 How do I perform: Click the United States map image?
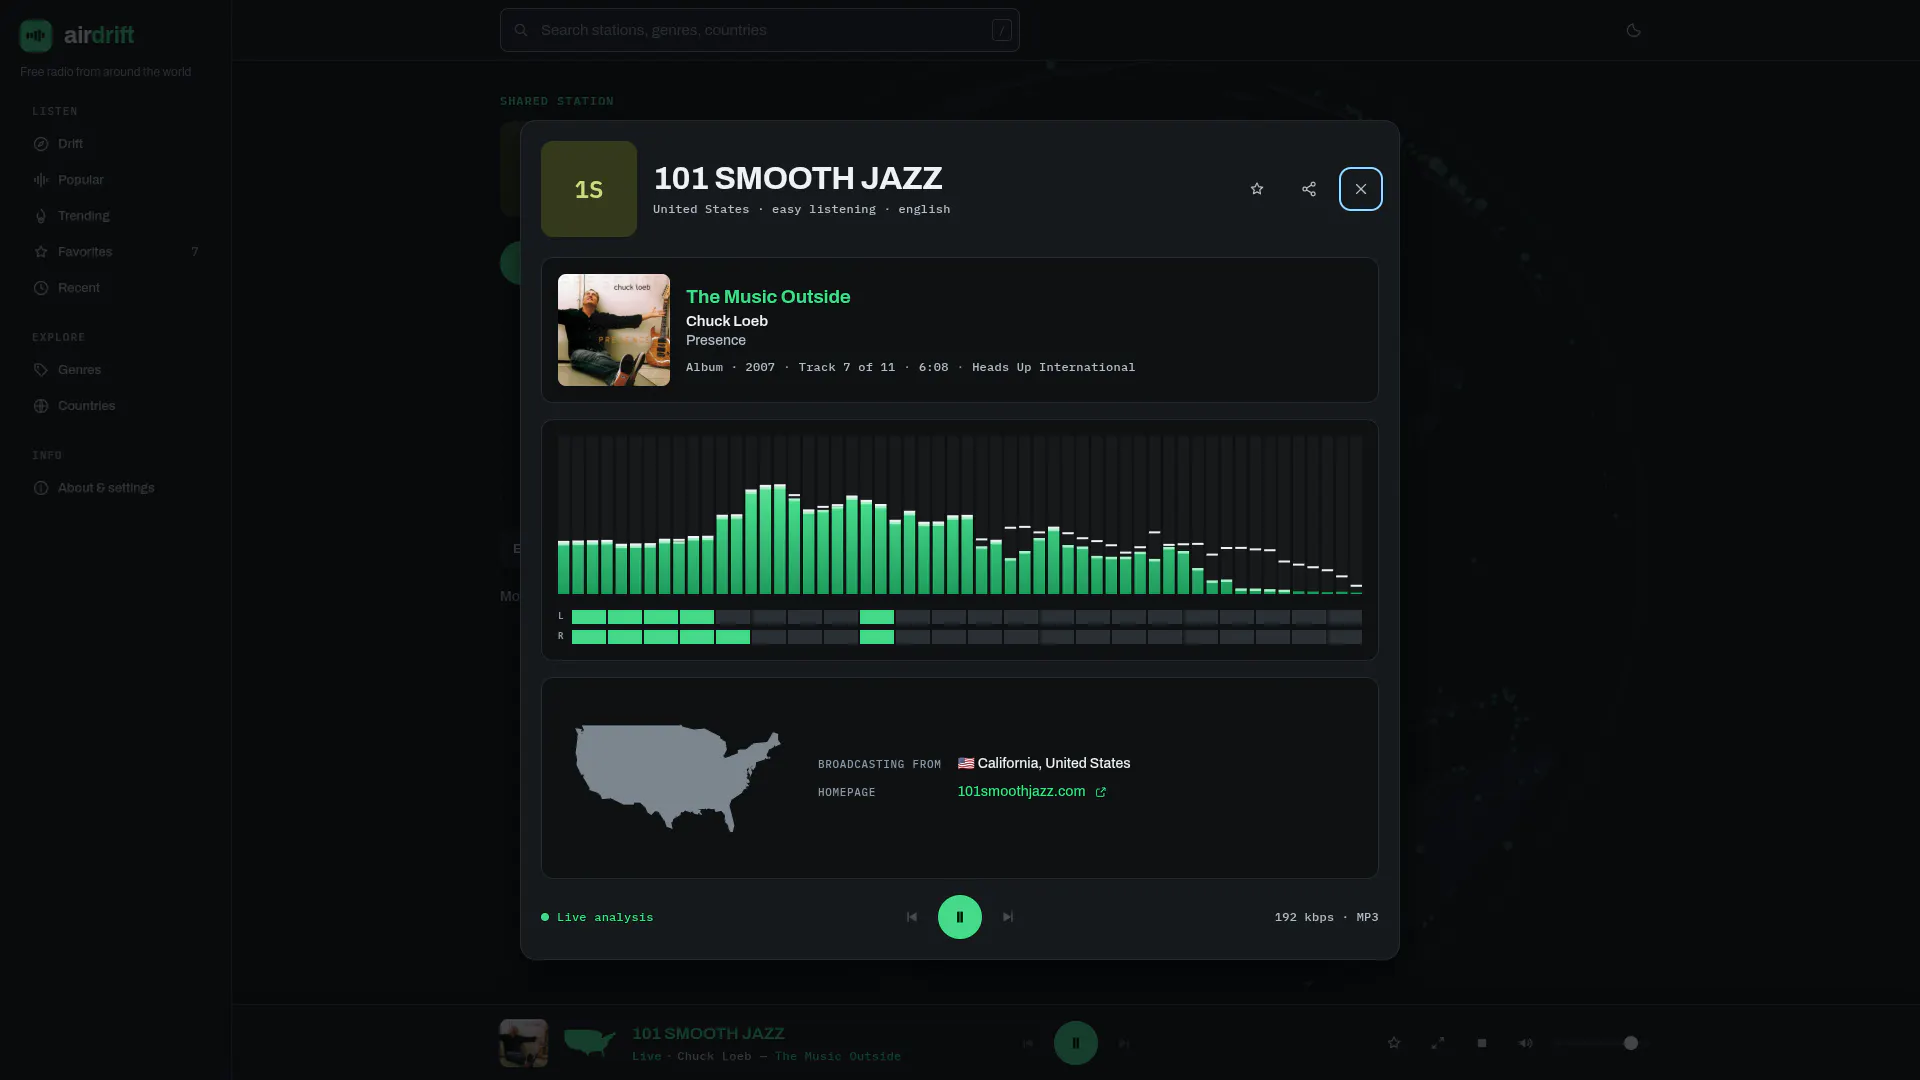click(677, 778)
